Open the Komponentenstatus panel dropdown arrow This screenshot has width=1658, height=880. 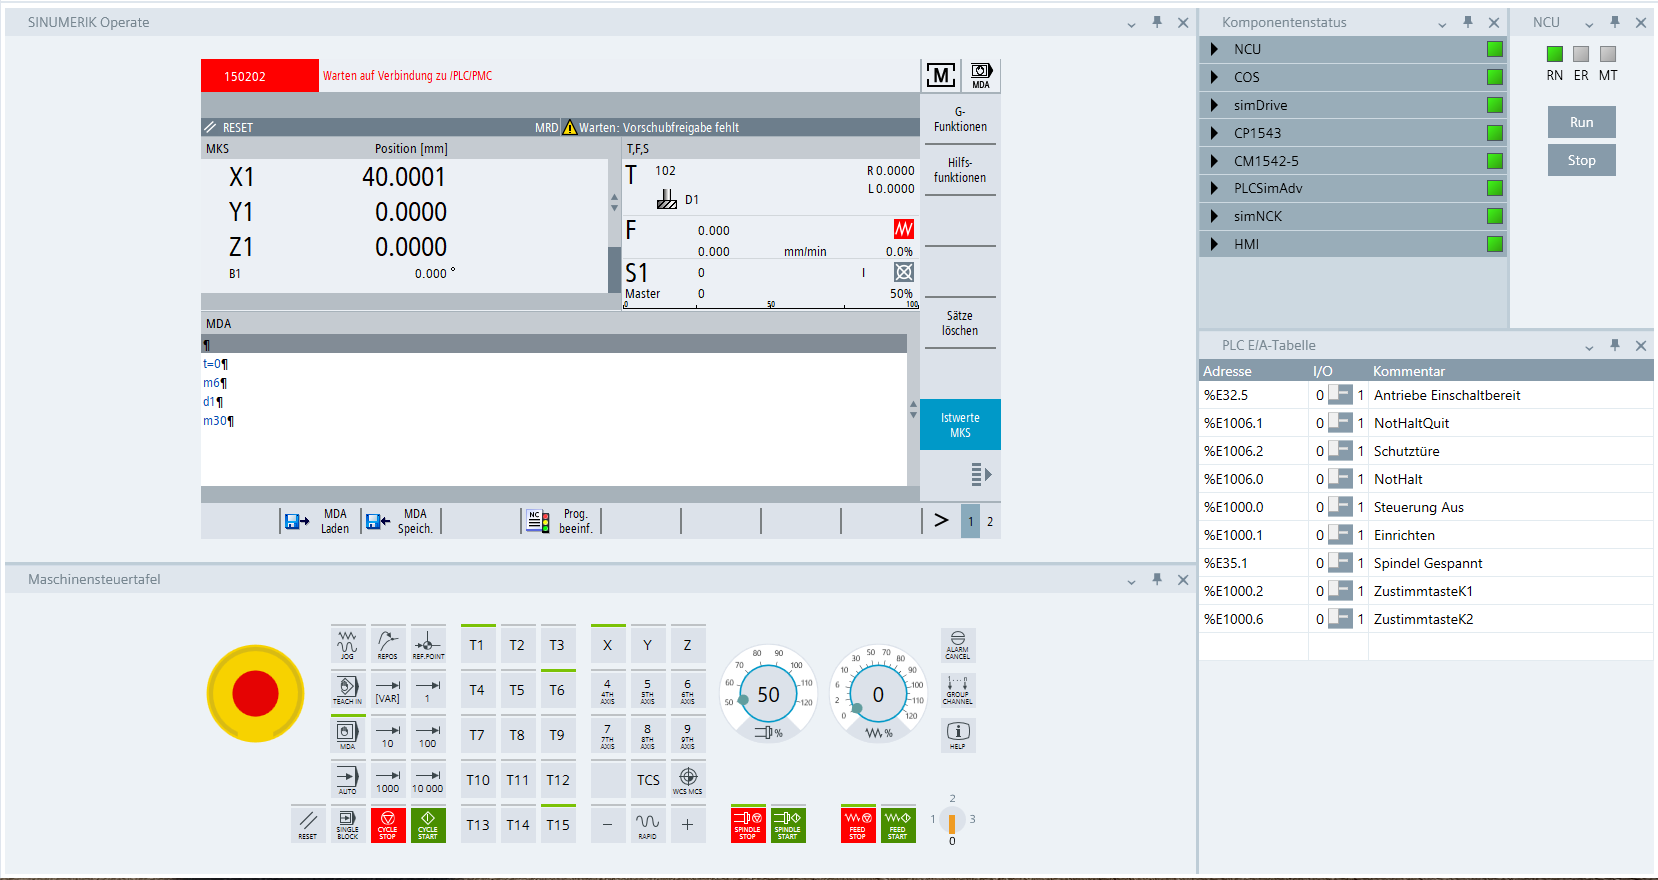tap(1442, 23)
